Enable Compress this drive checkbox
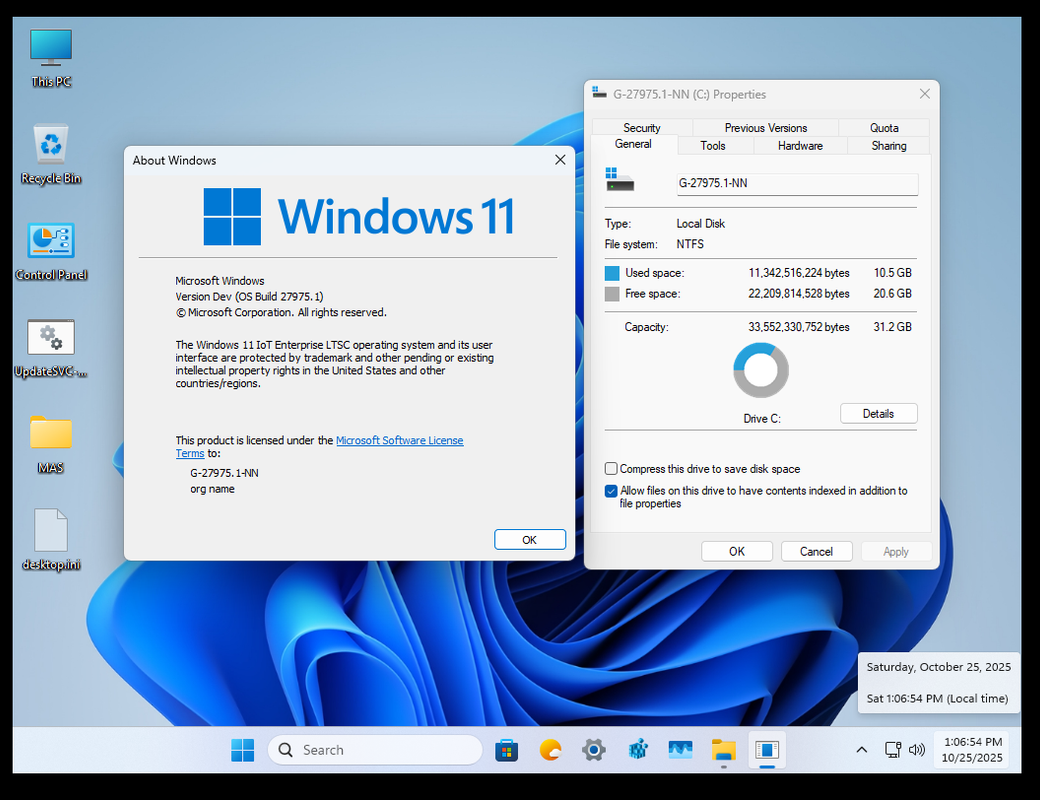 point(611,469)
